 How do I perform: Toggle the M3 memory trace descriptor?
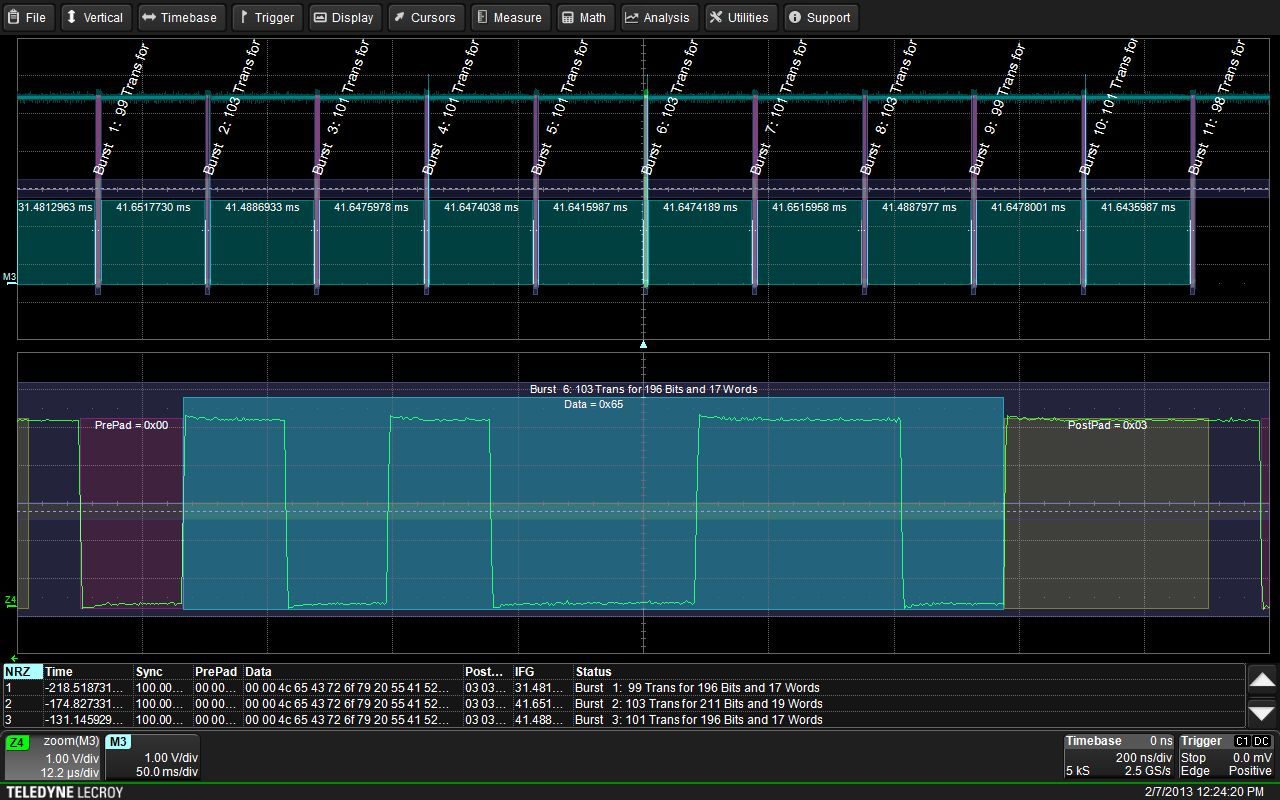coord(150,756)
